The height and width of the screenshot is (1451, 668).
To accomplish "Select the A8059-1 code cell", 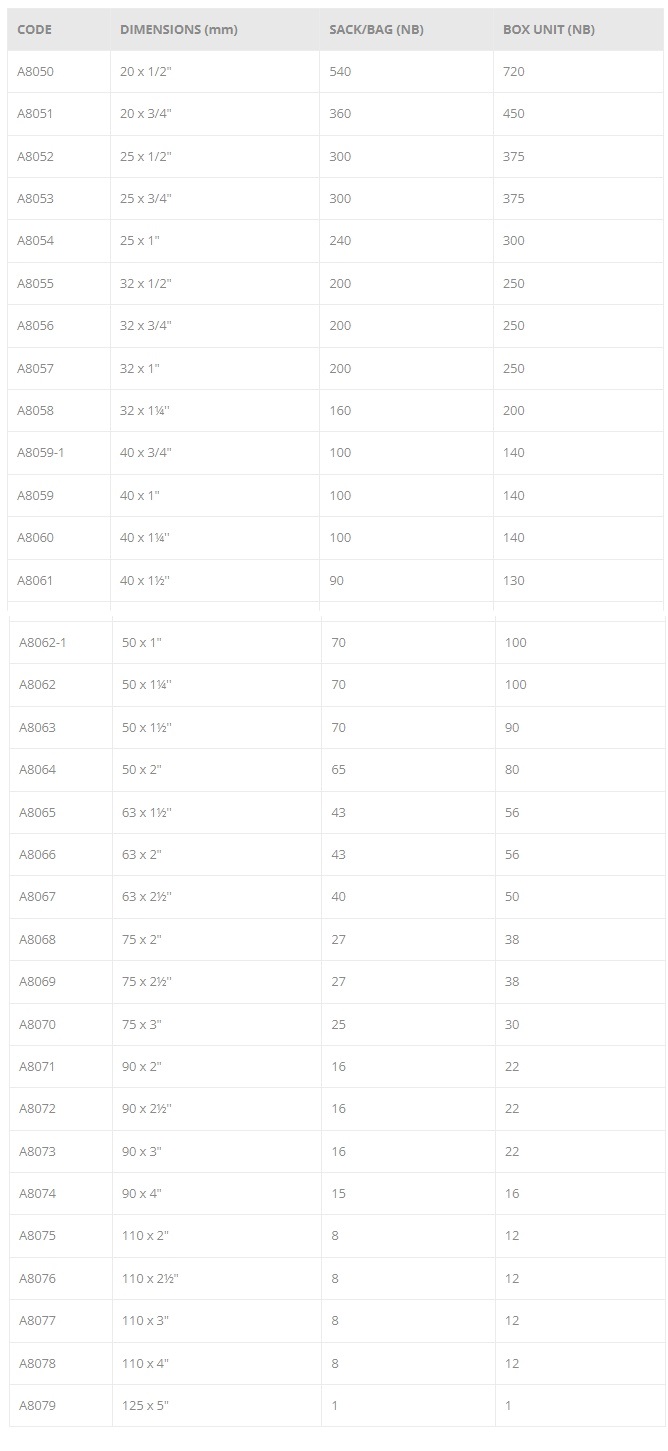I will (x=41, y=453).
